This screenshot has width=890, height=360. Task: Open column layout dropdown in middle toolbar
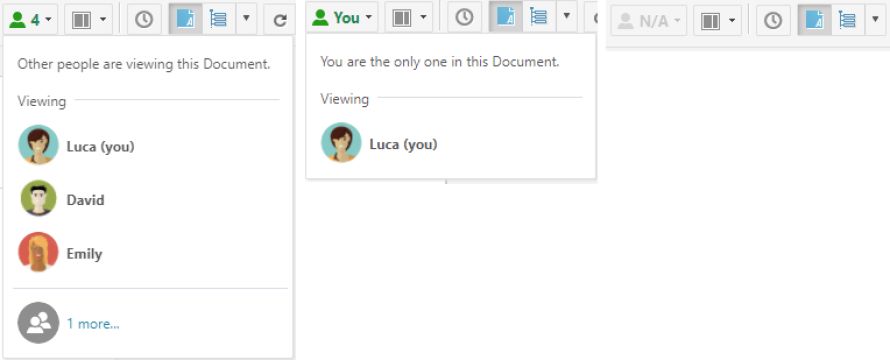409,18
